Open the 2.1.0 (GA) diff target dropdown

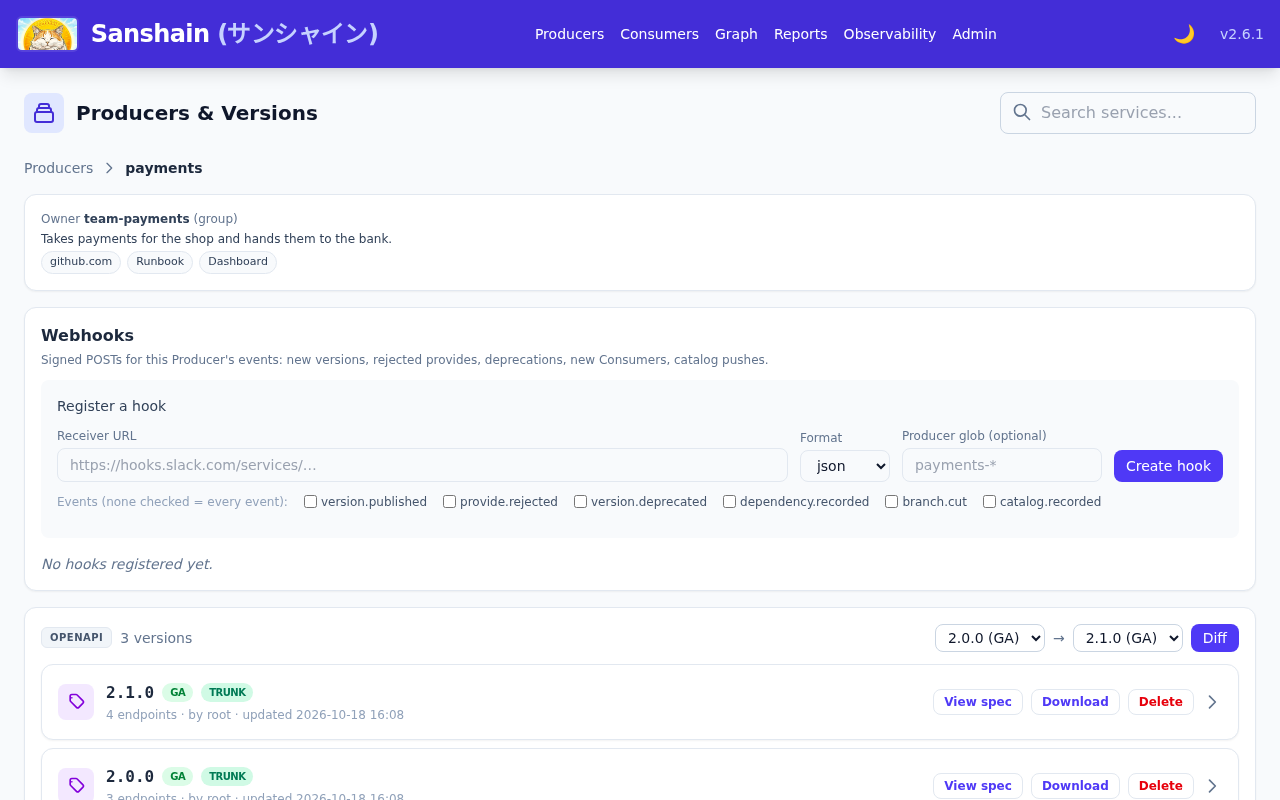pos(1128,638)
